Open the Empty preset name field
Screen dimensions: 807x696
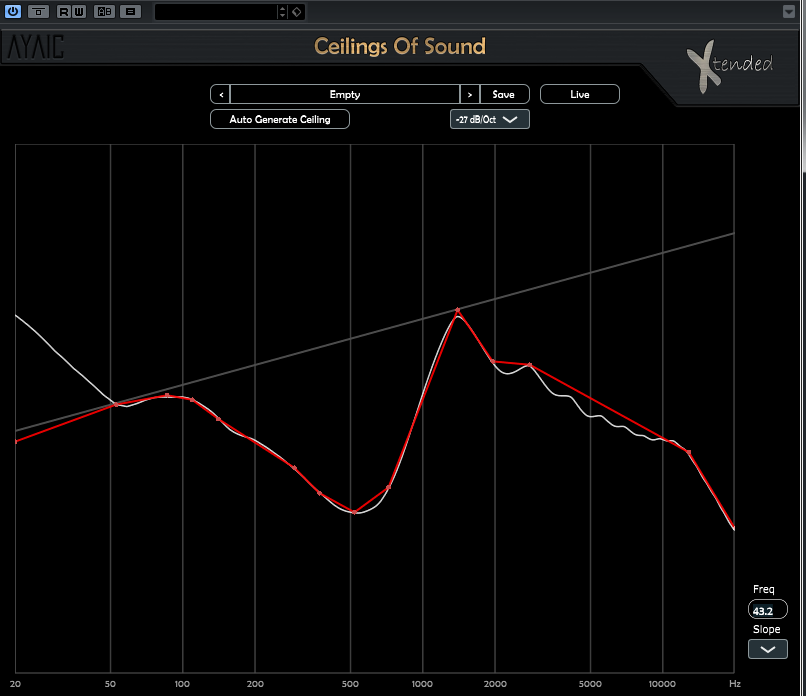tap(345, 94)
